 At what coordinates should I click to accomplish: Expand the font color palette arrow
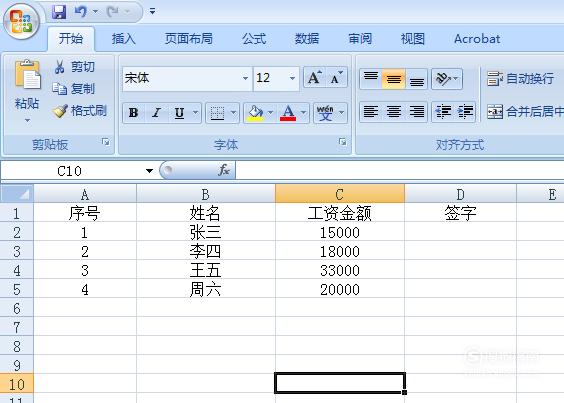(303, 113)
